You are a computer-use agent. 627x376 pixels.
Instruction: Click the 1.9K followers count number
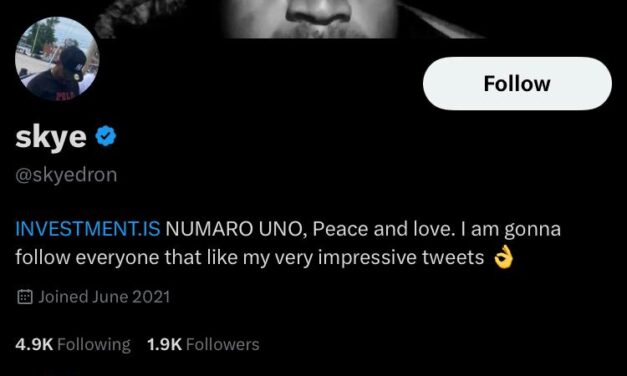(165, 344)
